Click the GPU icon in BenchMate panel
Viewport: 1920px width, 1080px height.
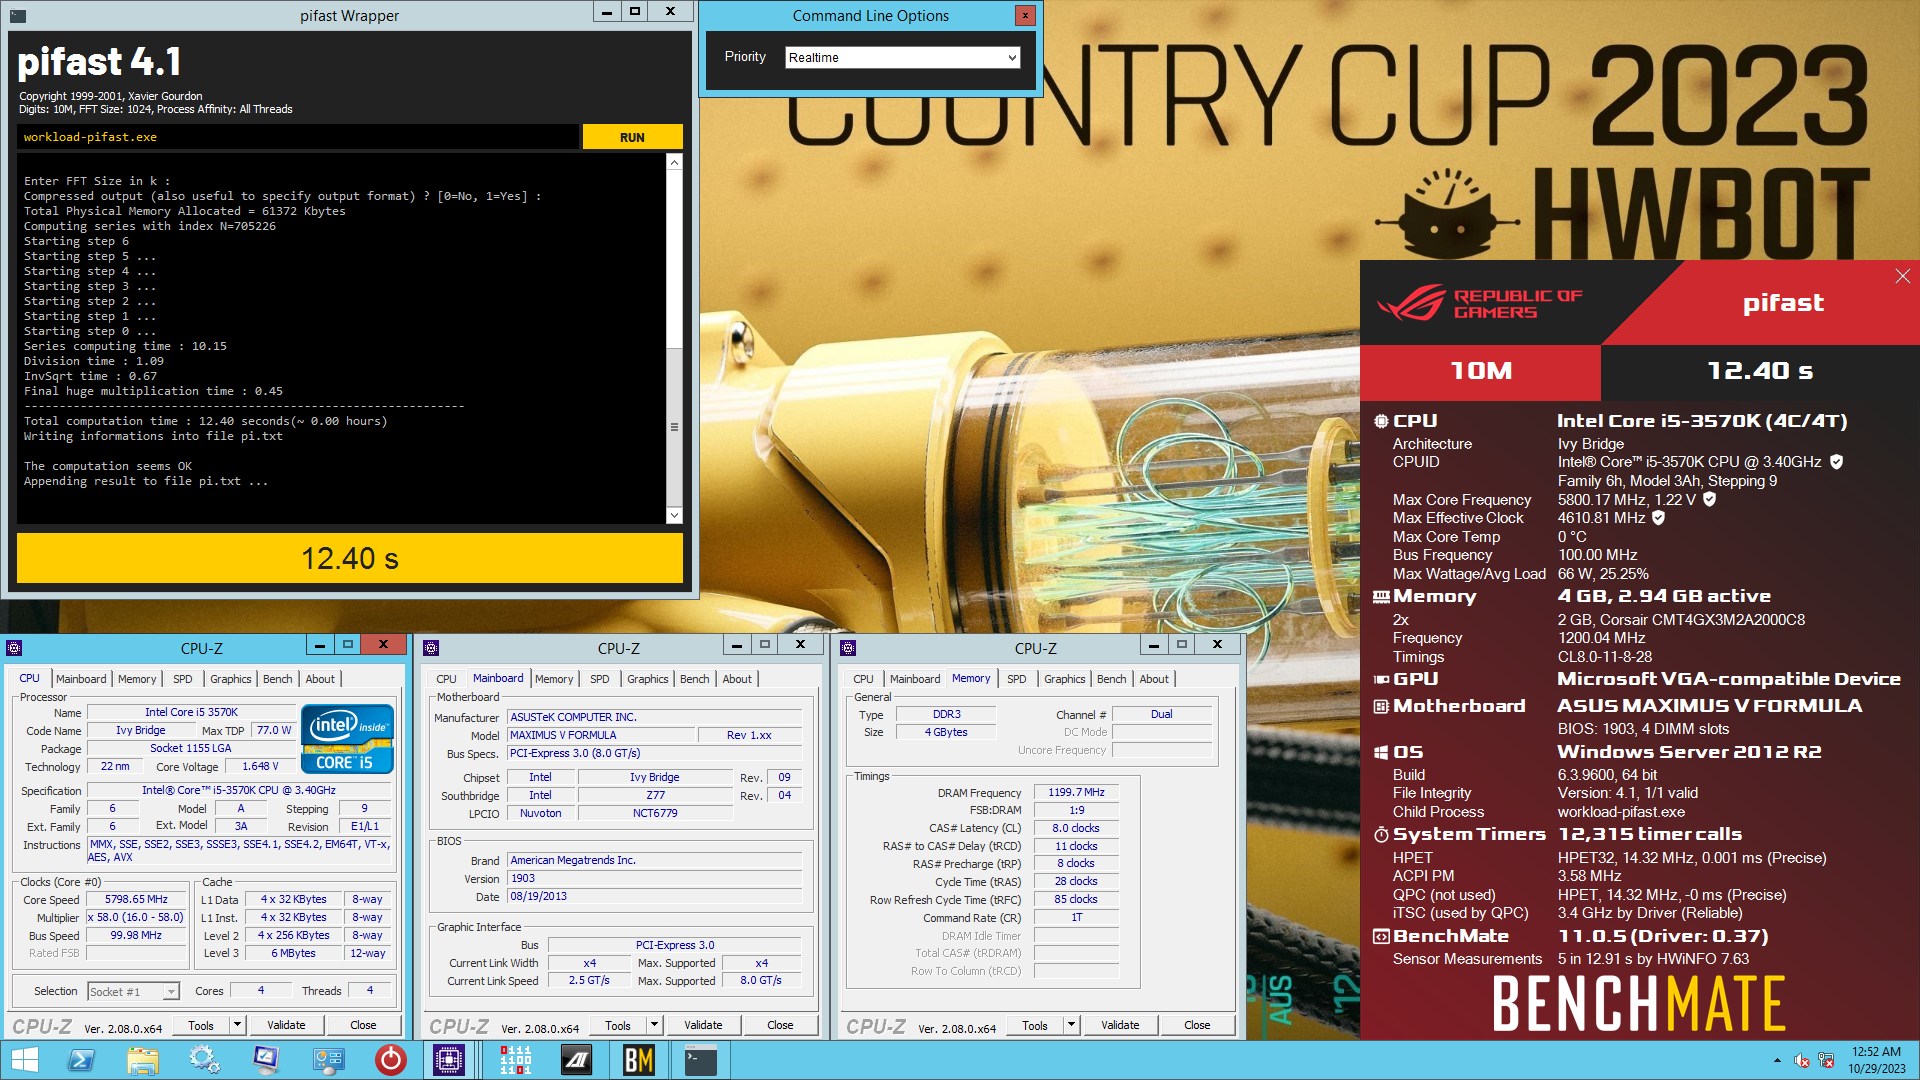pyautogui.click(x=1381, y=679)
